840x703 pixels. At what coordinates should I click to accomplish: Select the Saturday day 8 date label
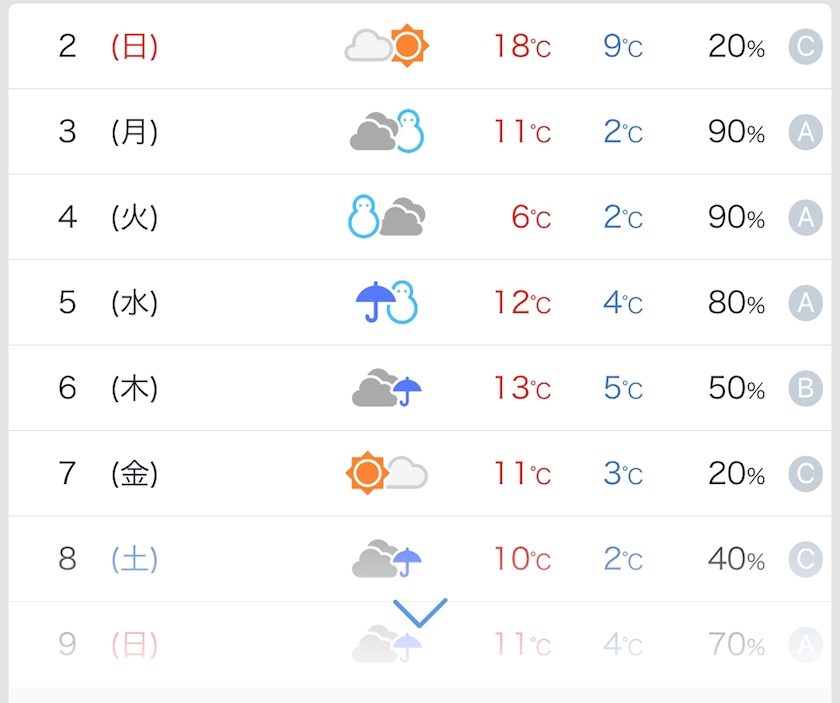(108, 558)
